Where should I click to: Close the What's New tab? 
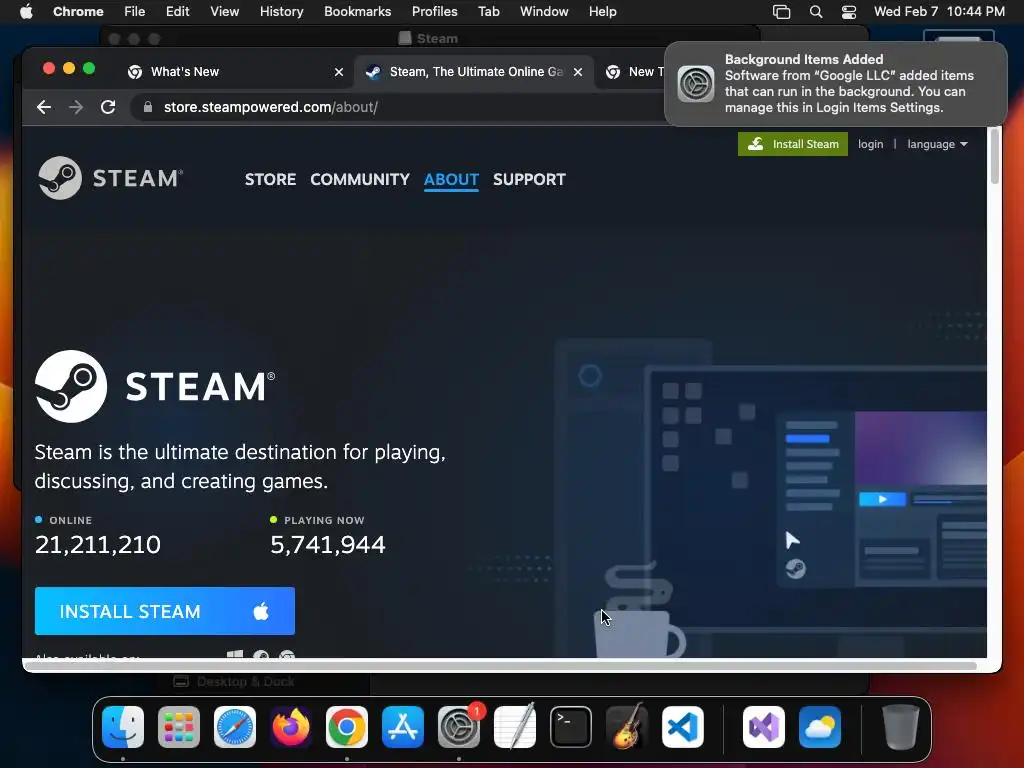coord(339,72)
